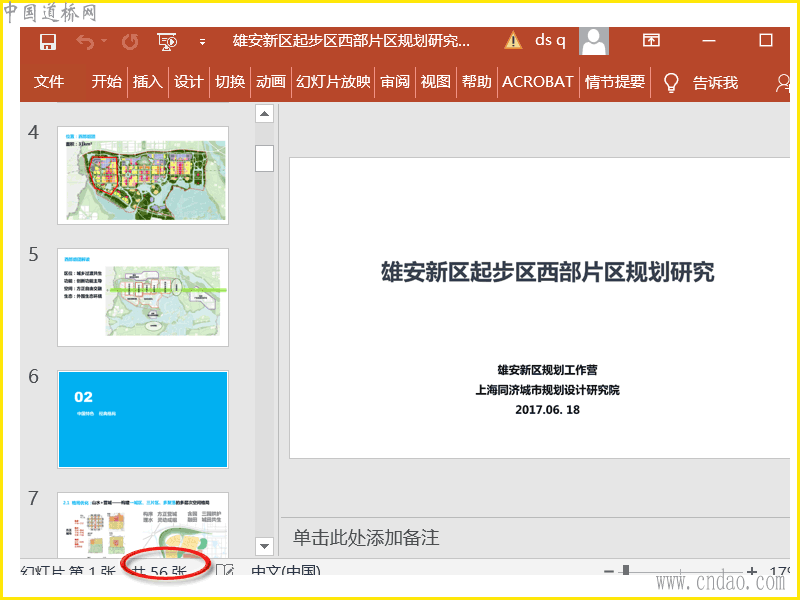
Task: Switch to the 设计 tab
Action: tap(188, 82)
